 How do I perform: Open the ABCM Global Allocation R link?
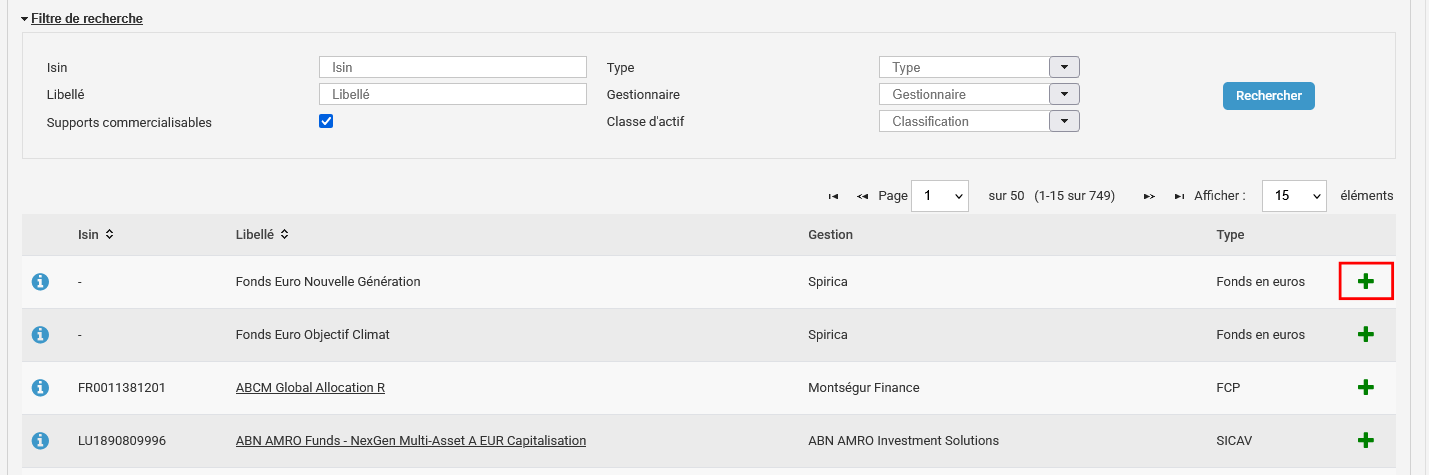point(310,388)
